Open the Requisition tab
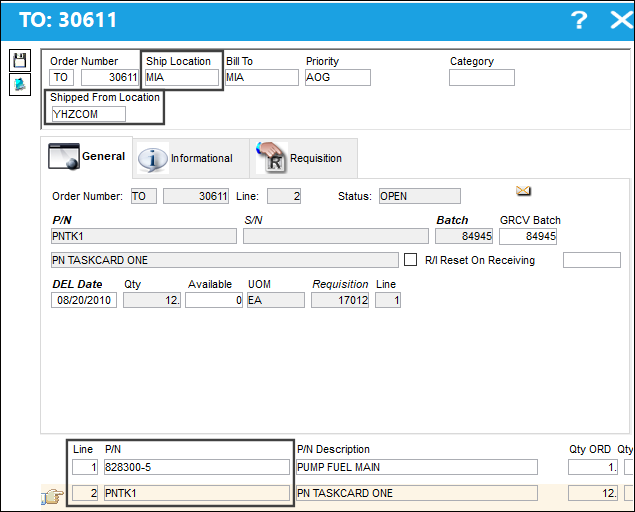 [x=303, y=158]
